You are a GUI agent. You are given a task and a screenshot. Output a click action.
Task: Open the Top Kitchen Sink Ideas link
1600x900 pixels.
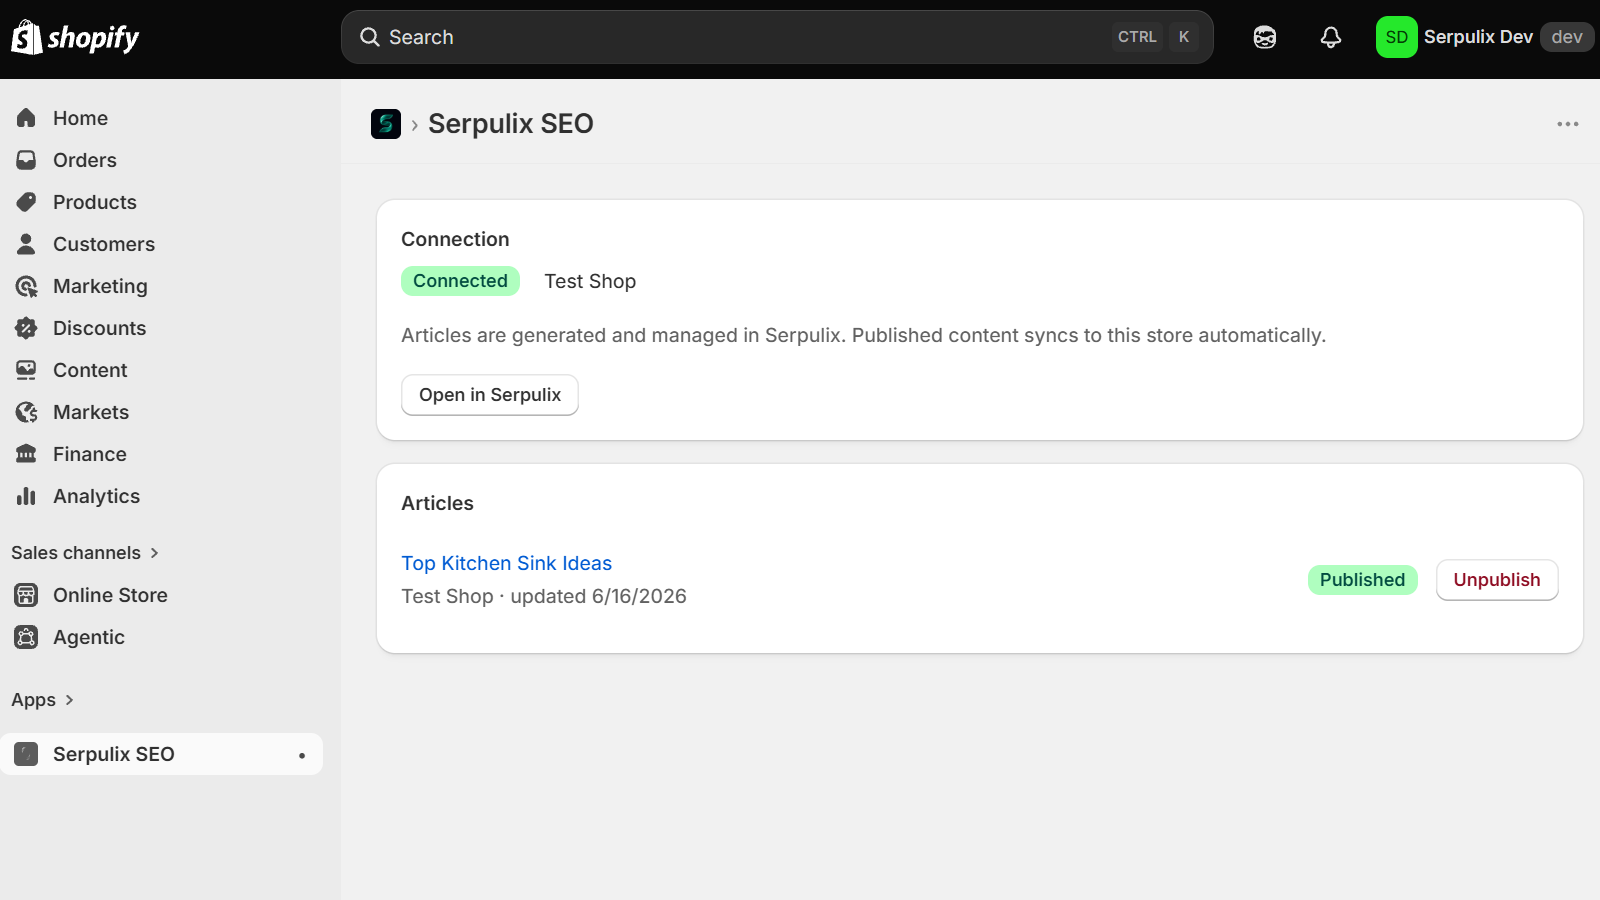click(x=507, y=563)
